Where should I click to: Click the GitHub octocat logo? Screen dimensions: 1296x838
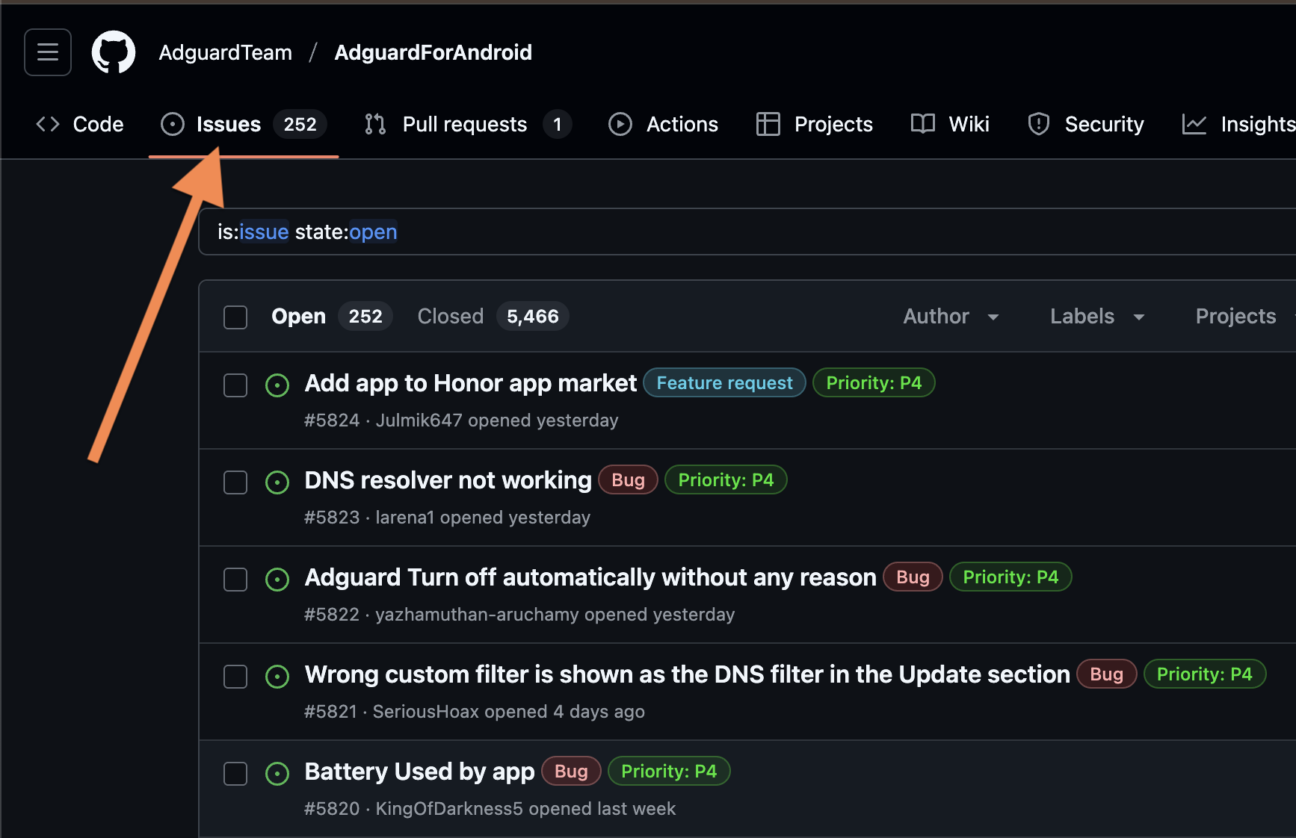pos(114,53)
